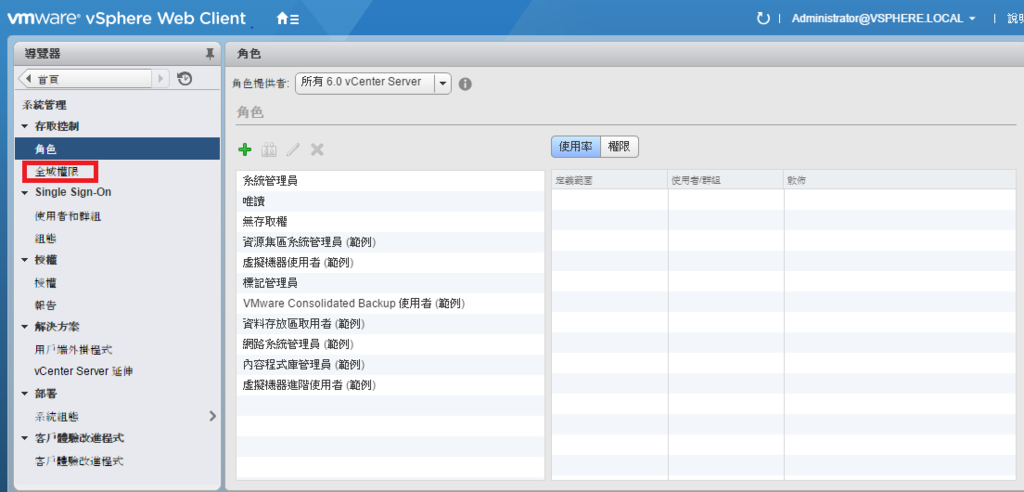Collapse the 部署 section
The height and width of the screenshot is (492, 1024).
point(25,394)
